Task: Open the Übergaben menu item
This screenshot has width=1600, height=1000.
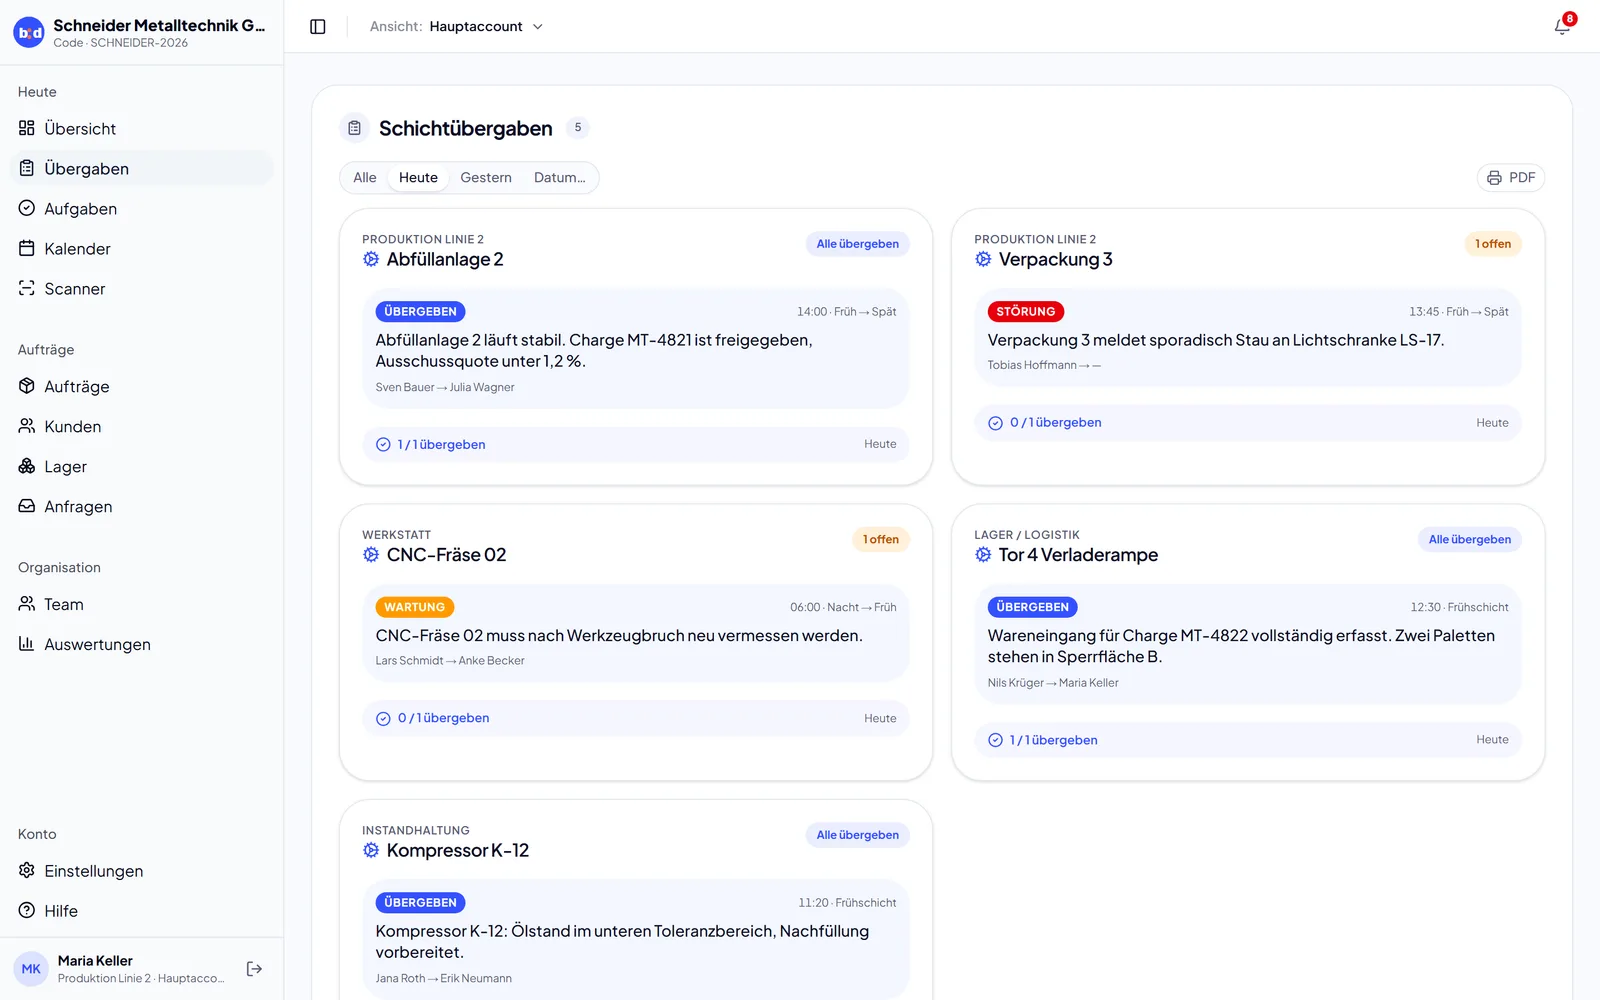Action: tap(141, 168)
